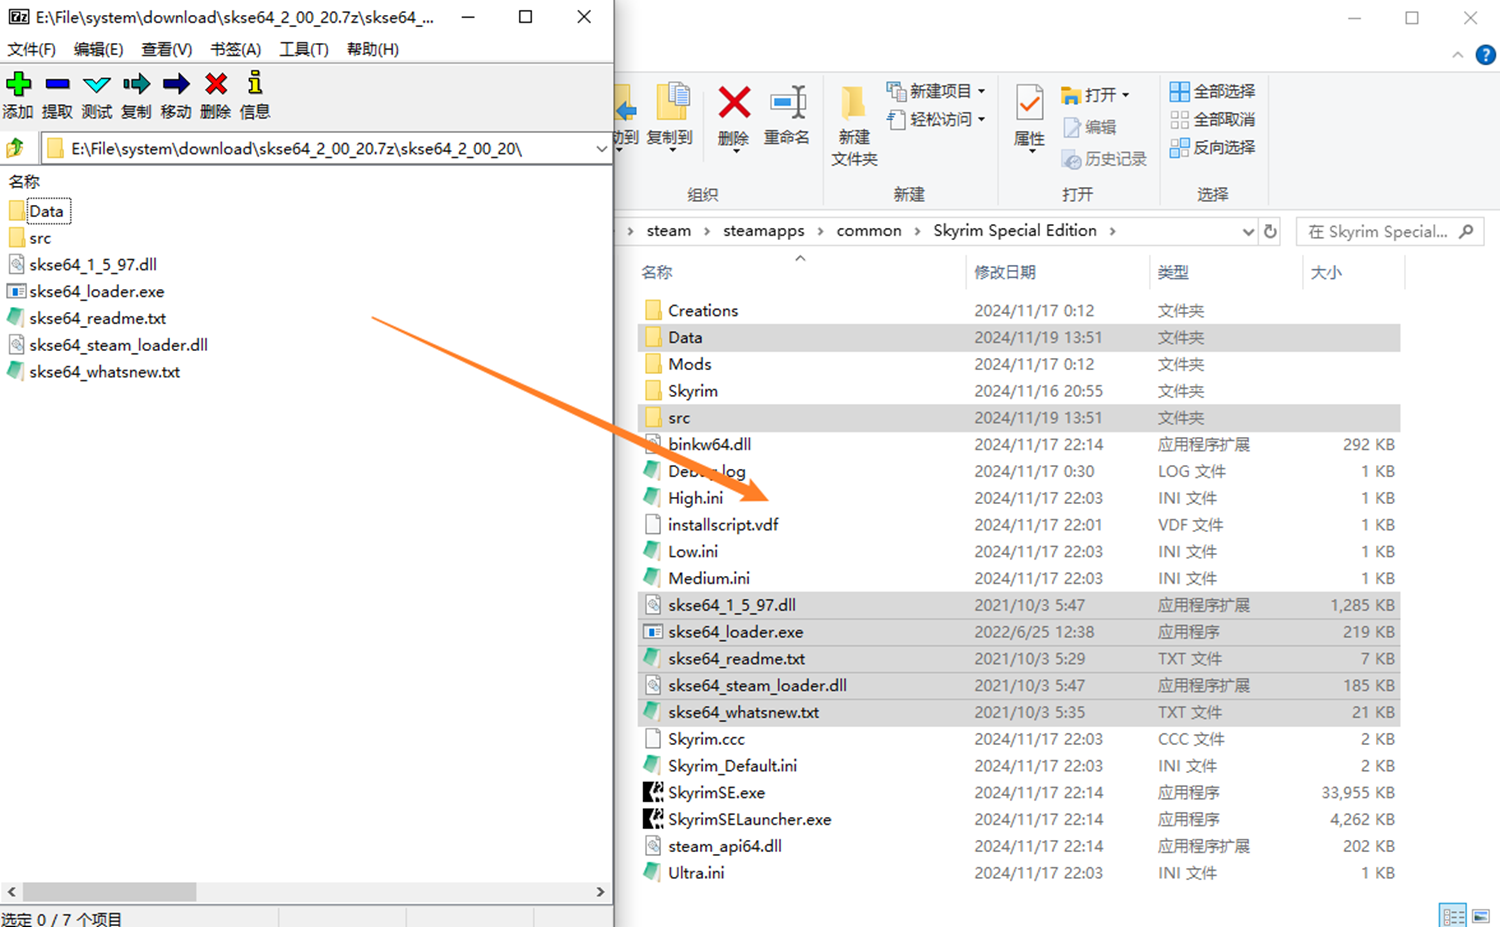Select the Data folder in 7-Zip
The height and width of the screenshot is (927, 1500).
click(46, 211)
